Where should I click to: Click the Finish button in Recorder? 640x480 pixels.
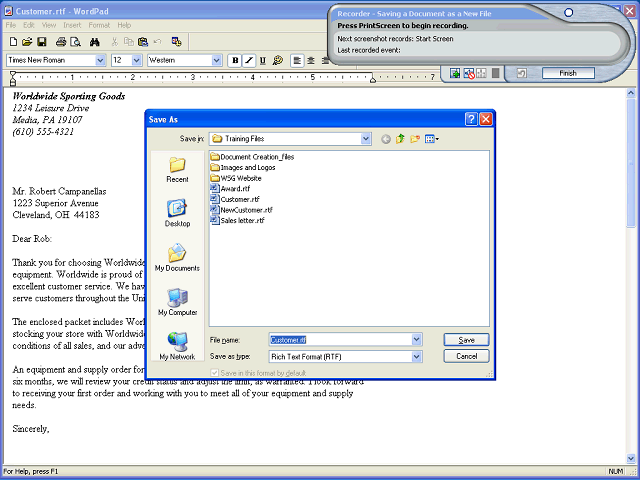(568, 73)
